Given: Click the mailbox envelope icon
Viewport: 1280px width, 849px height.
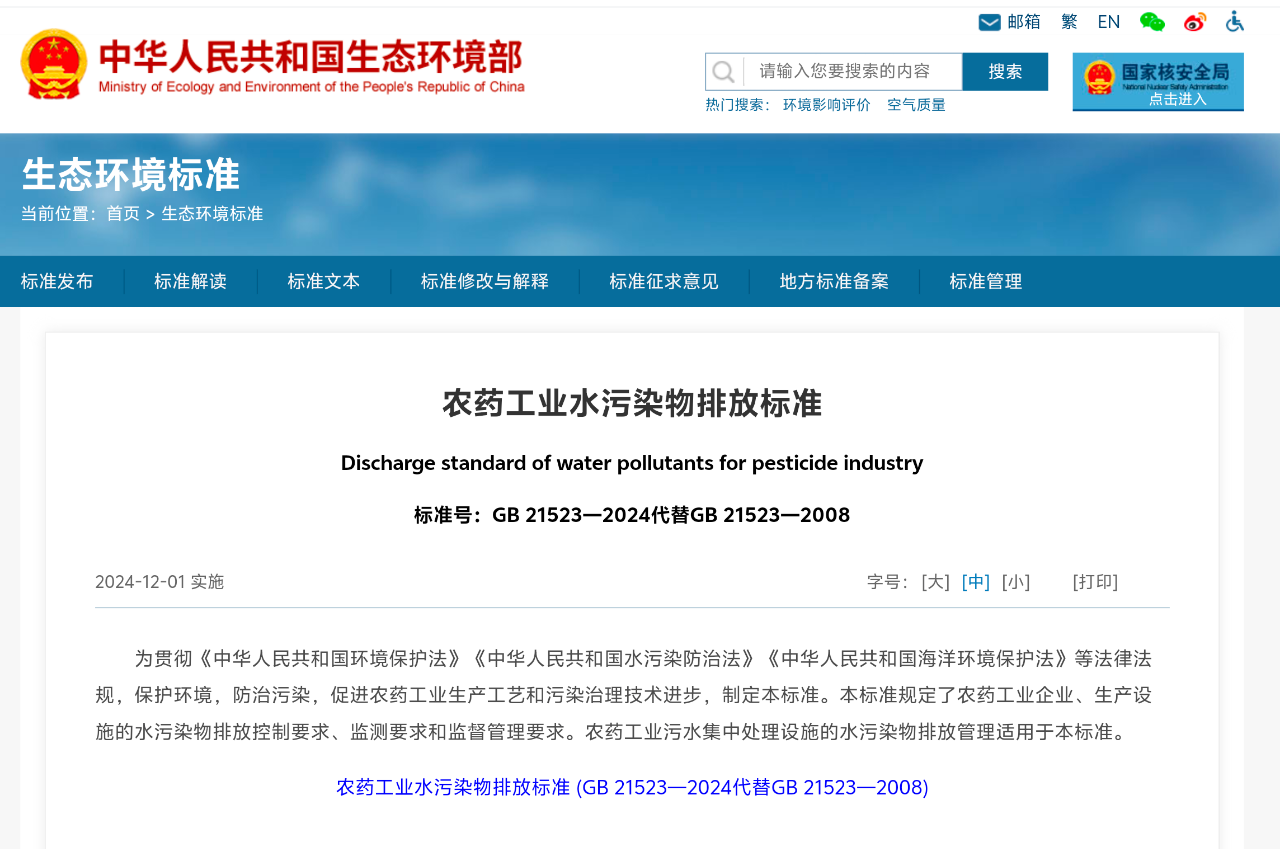Looking at the screenshot, I should pyautogui.click(x=989, y=22).
